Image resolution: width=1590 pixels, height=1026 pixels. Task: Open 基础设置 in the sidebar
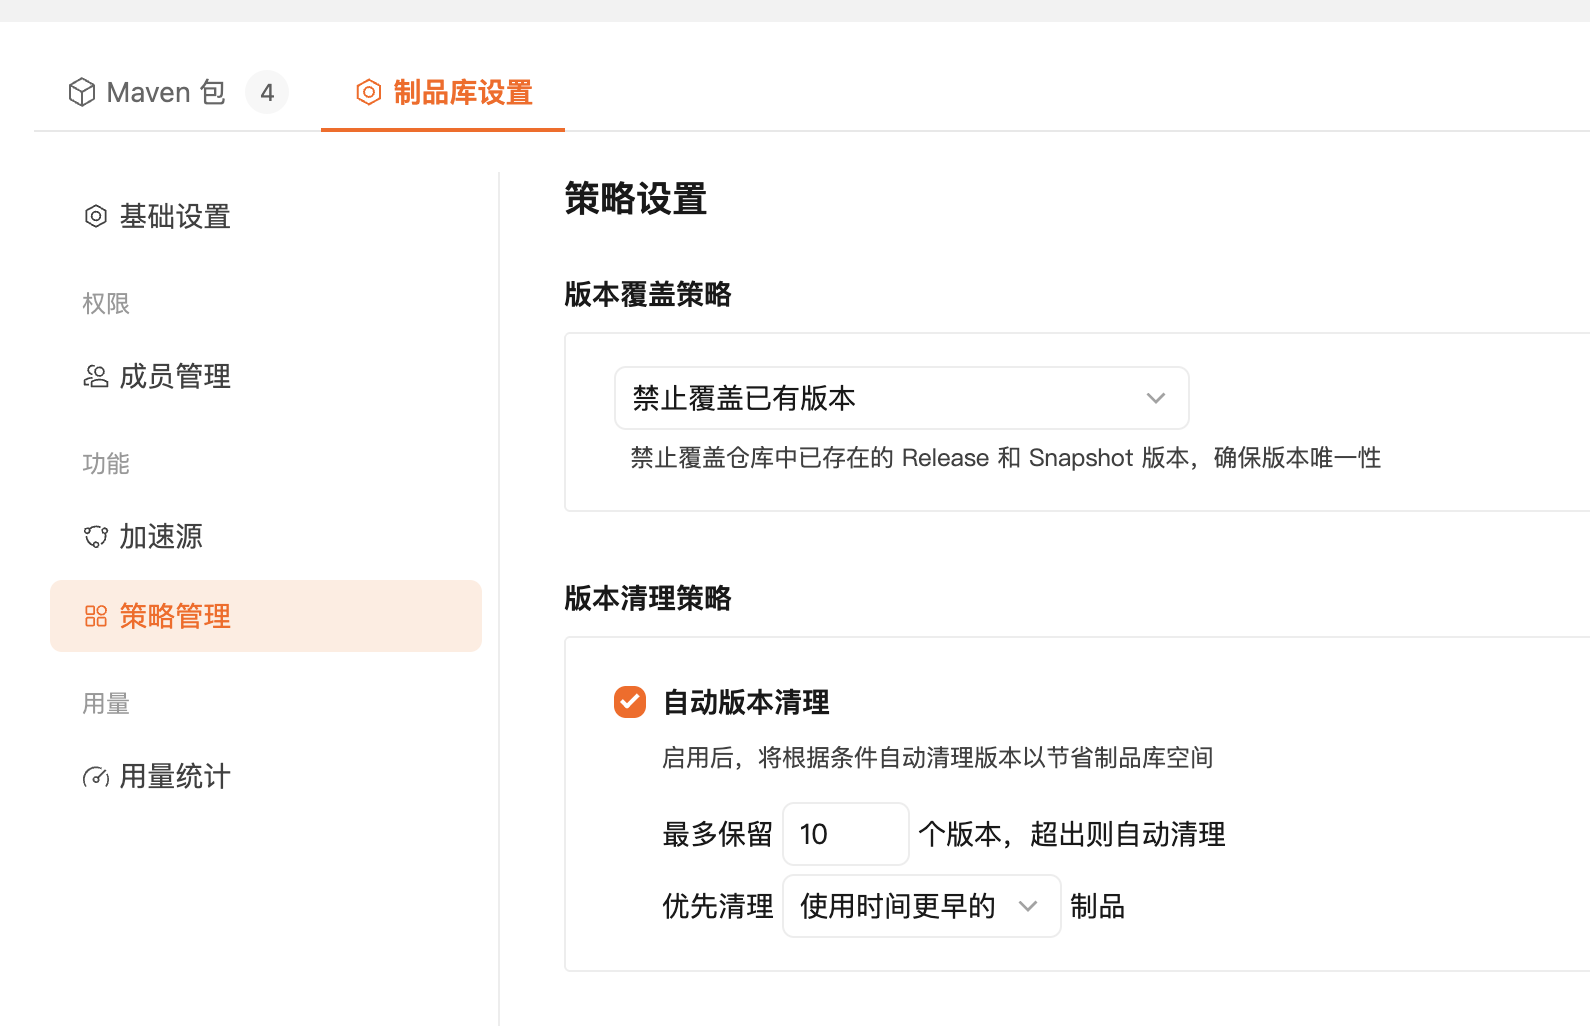point(266,216)
